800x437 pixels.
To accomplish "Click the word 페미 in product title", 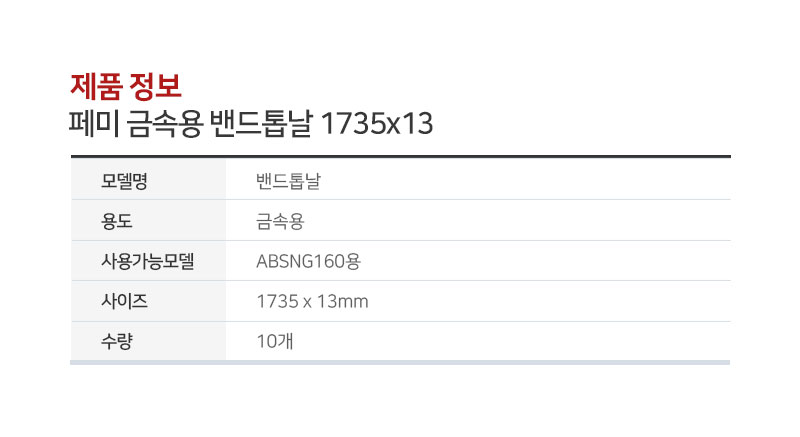I will click(94, 124).
